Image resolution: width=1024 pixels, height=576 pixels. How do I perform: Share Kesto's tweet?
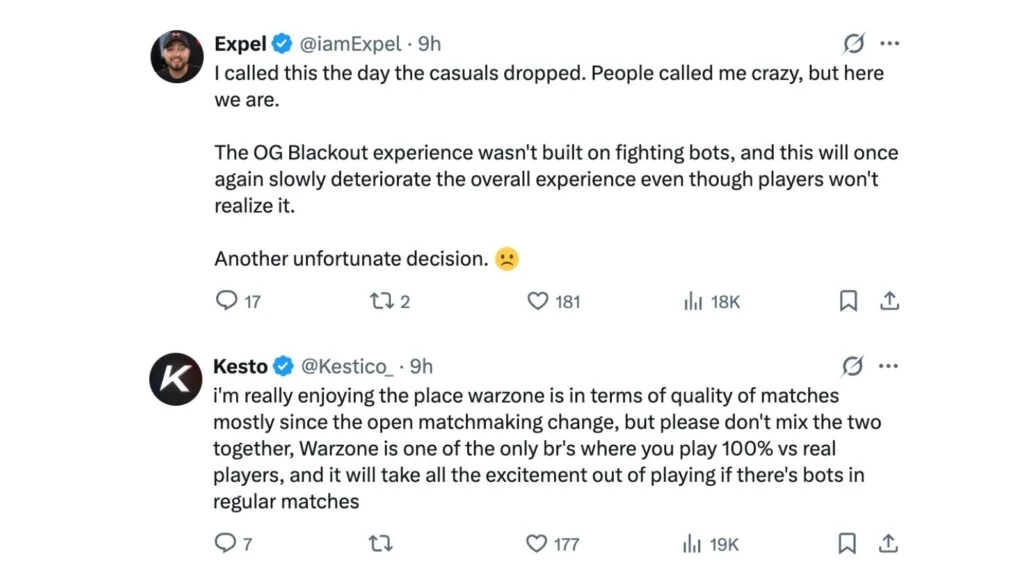[x=889, y=544]
